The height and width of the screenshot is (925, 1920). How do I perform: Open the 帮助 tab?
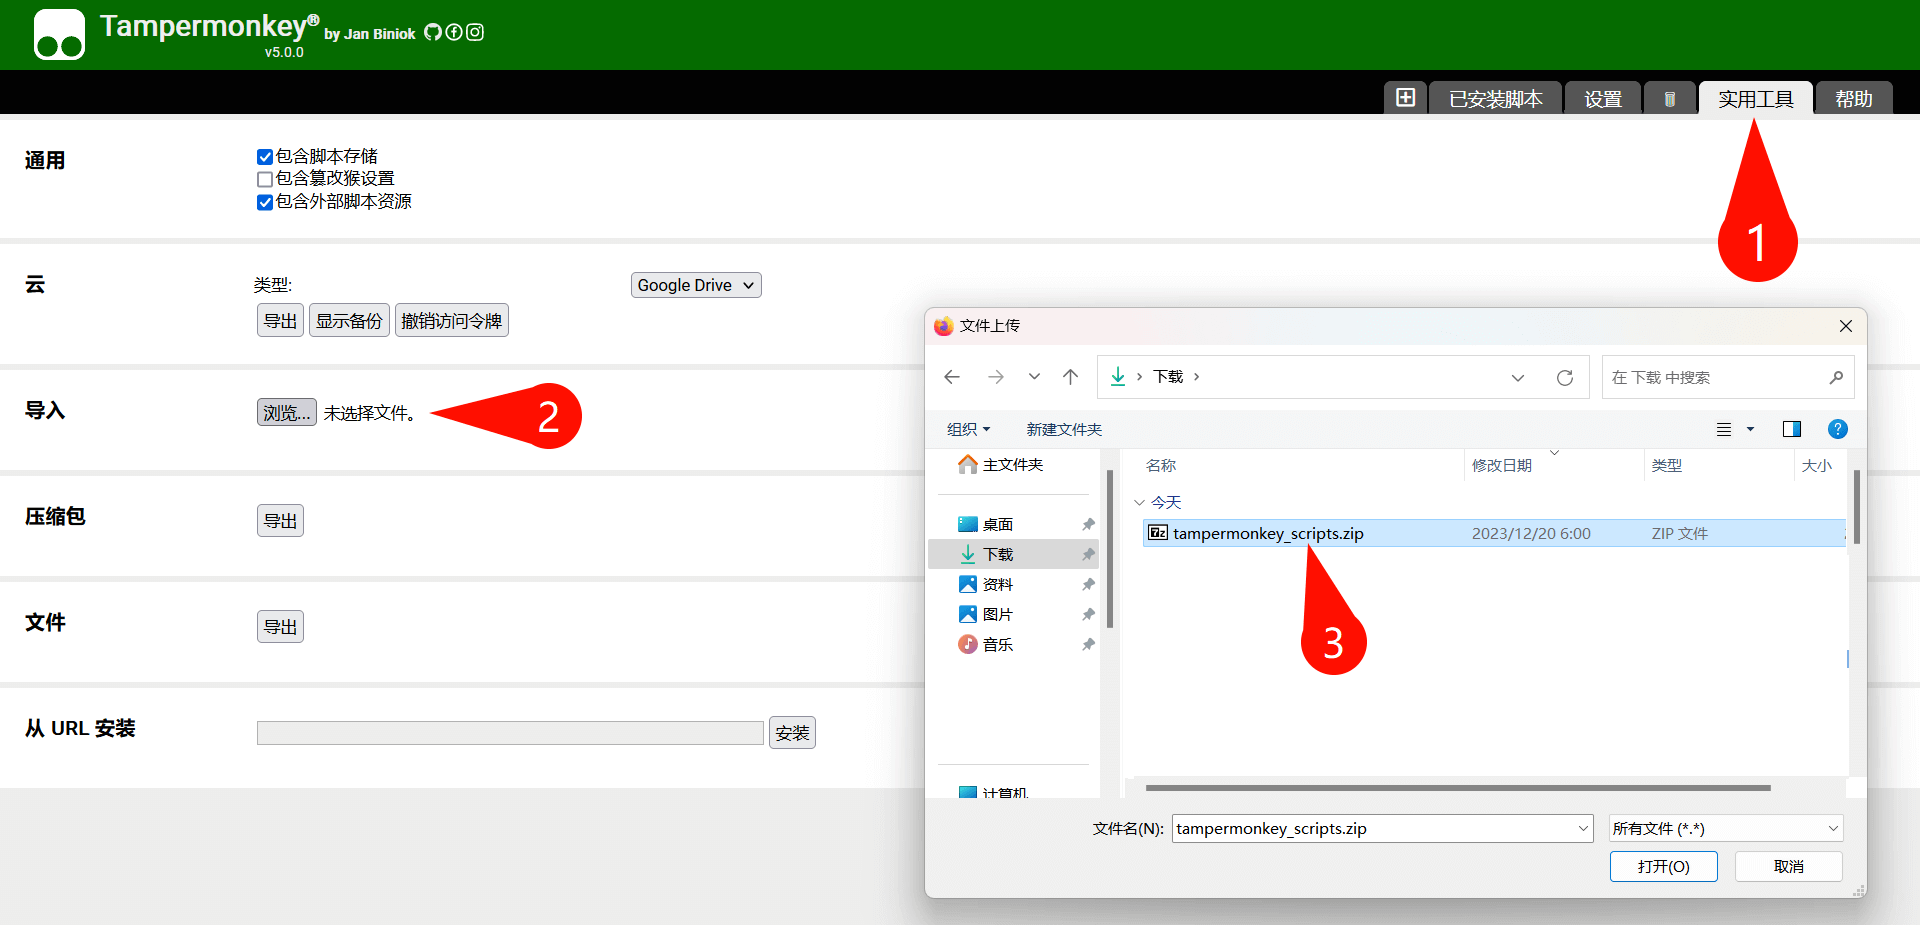click(1854, 99)
